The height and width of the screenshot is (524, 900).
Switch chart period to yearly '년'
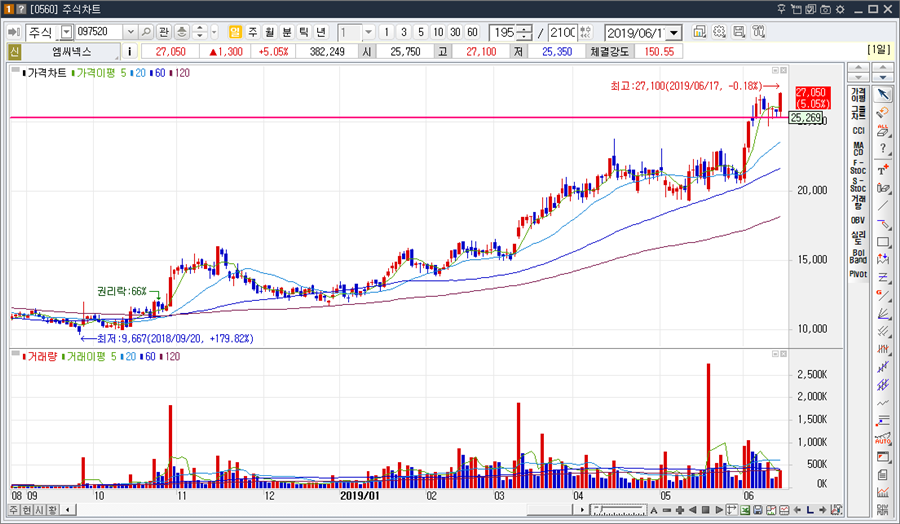pyautogui.click(x=321, y=32)
